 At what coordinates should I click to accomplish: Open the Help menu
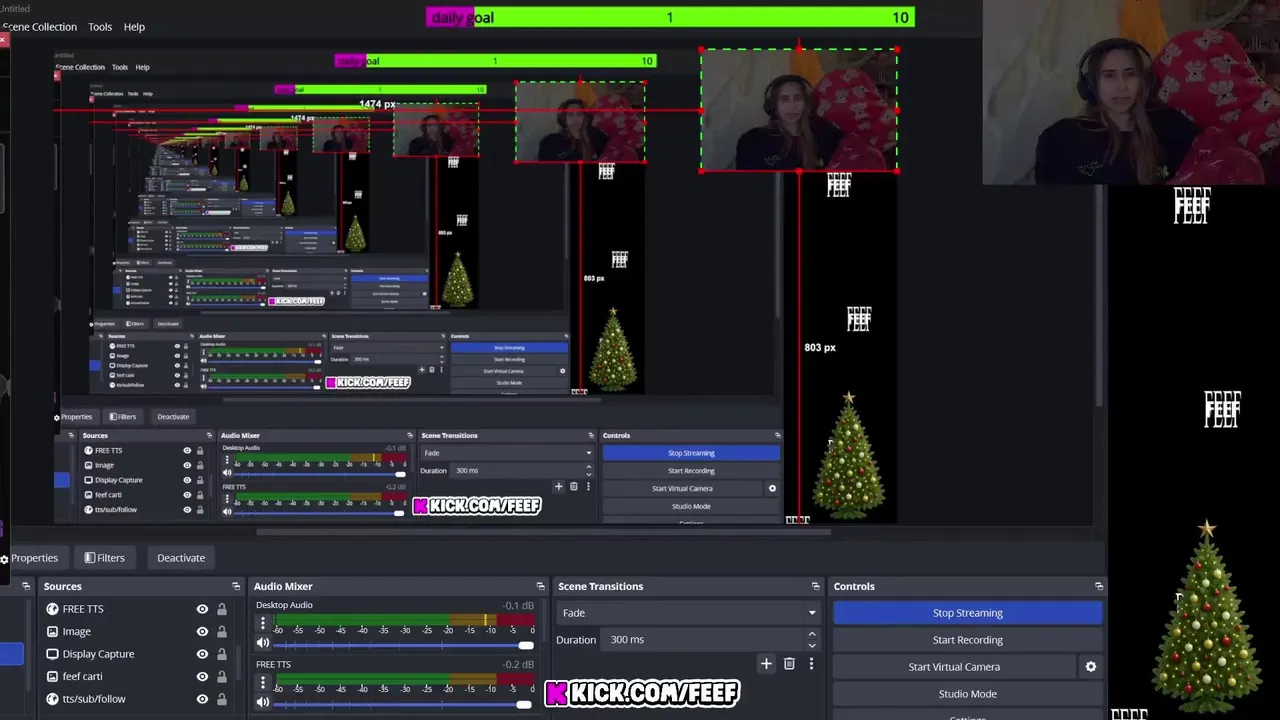coord(134,27)
